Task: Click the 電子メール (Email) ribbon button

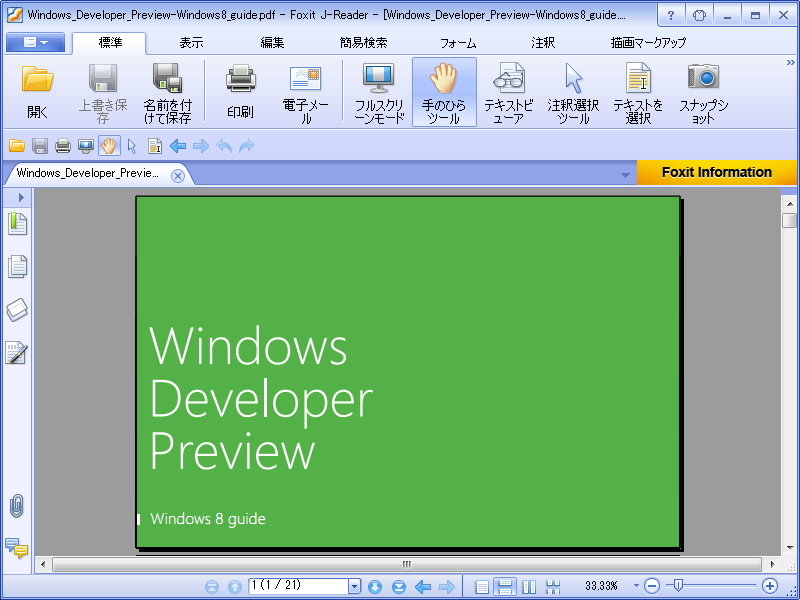Action: (x=306, y=92)
